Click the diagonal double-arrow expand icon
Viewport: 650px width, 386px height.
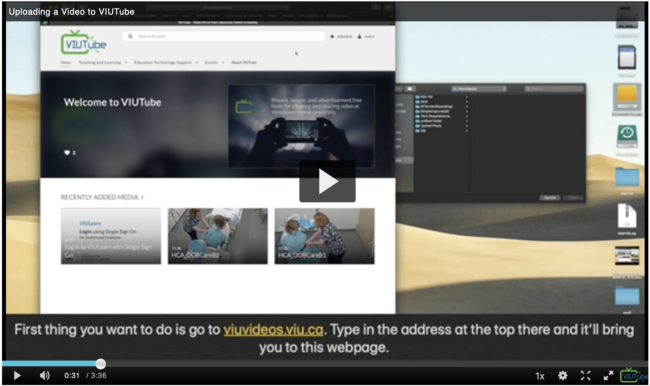(x=608, y=376)
